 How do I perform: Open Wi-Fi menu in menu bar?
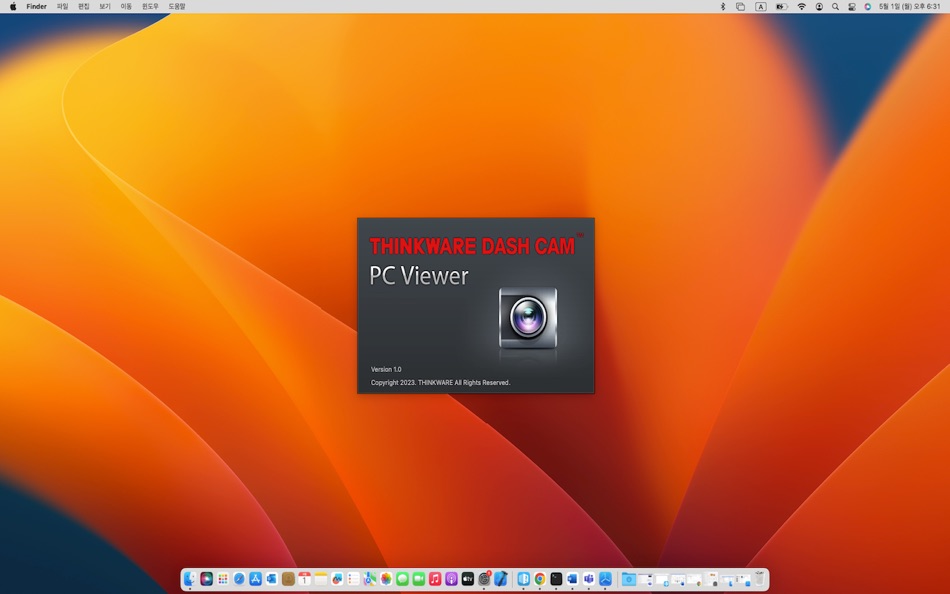pos(802,6)
